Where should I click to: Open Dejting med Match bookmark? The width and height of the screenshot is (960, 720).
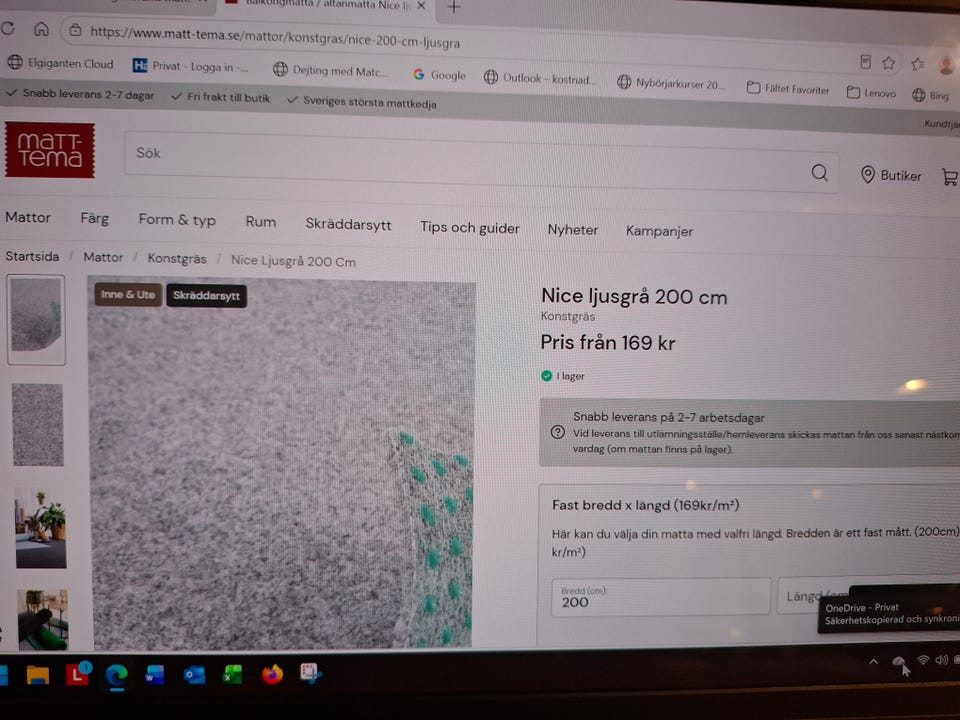click(331, 71)
